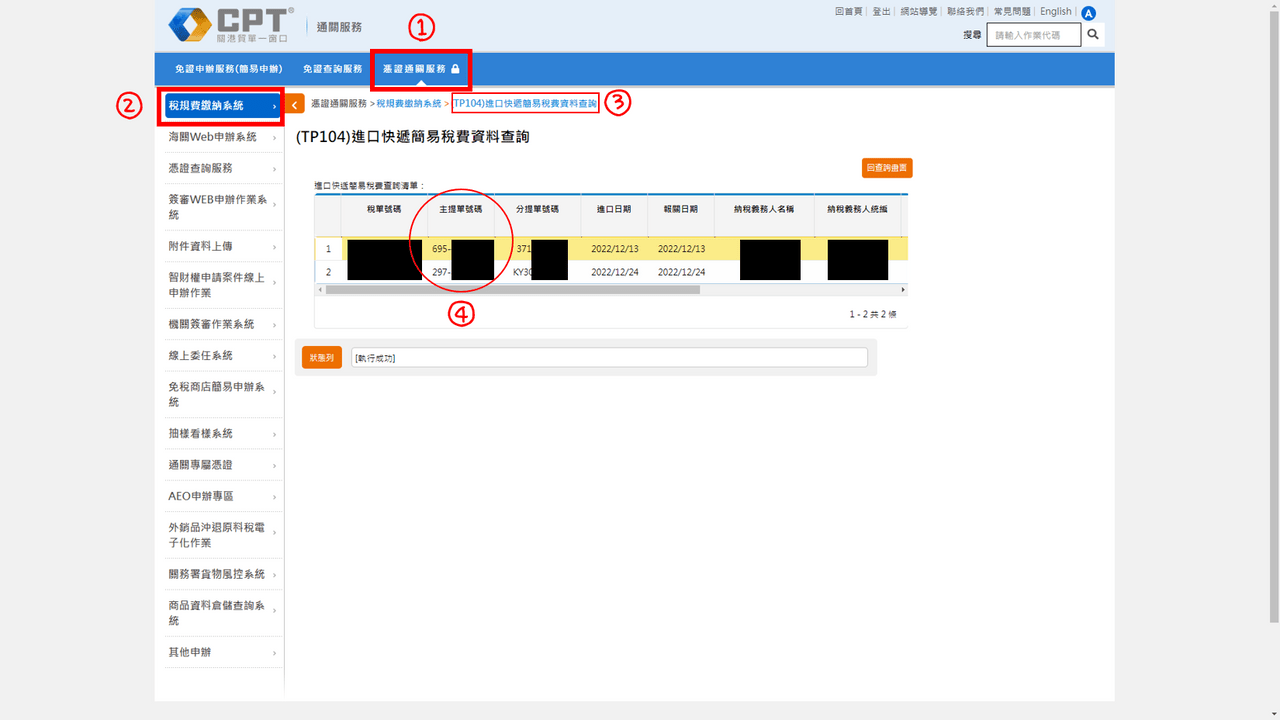Click the record count '1 - 2 共 2 條'
Viewport: 1280px width, 720px height.
873,314
